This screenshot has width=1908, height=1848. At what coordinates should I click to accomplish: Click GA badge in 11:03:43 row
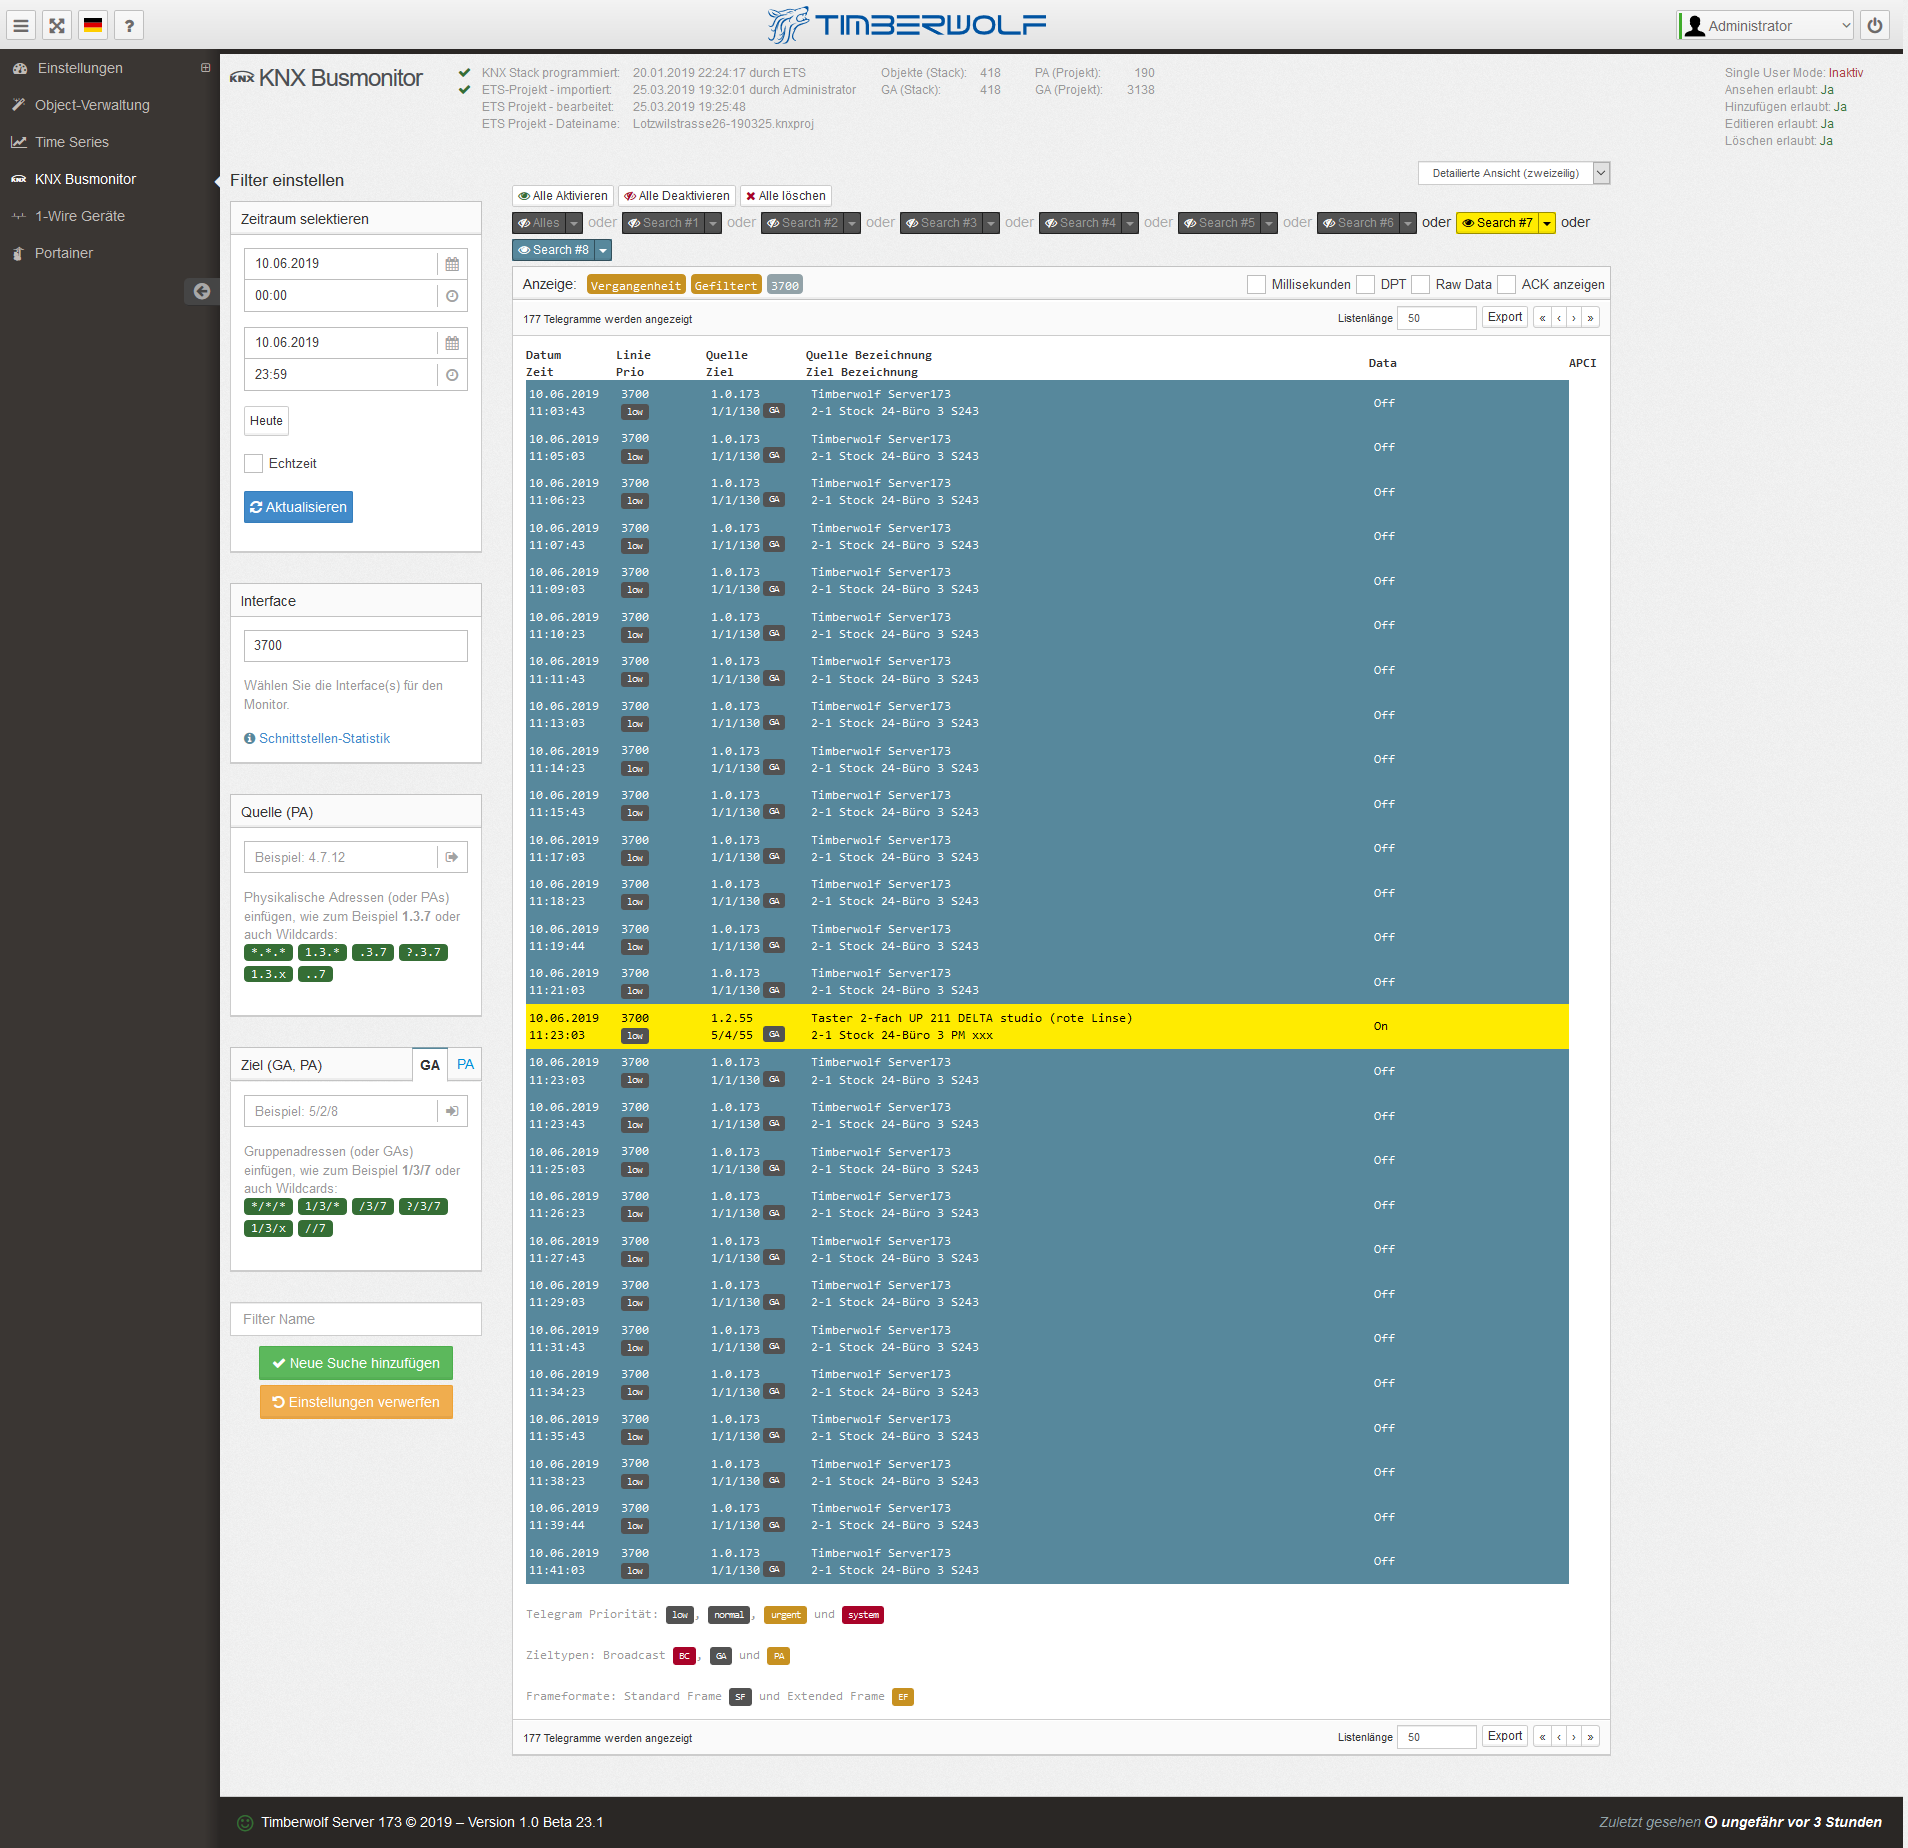(774, 411)
